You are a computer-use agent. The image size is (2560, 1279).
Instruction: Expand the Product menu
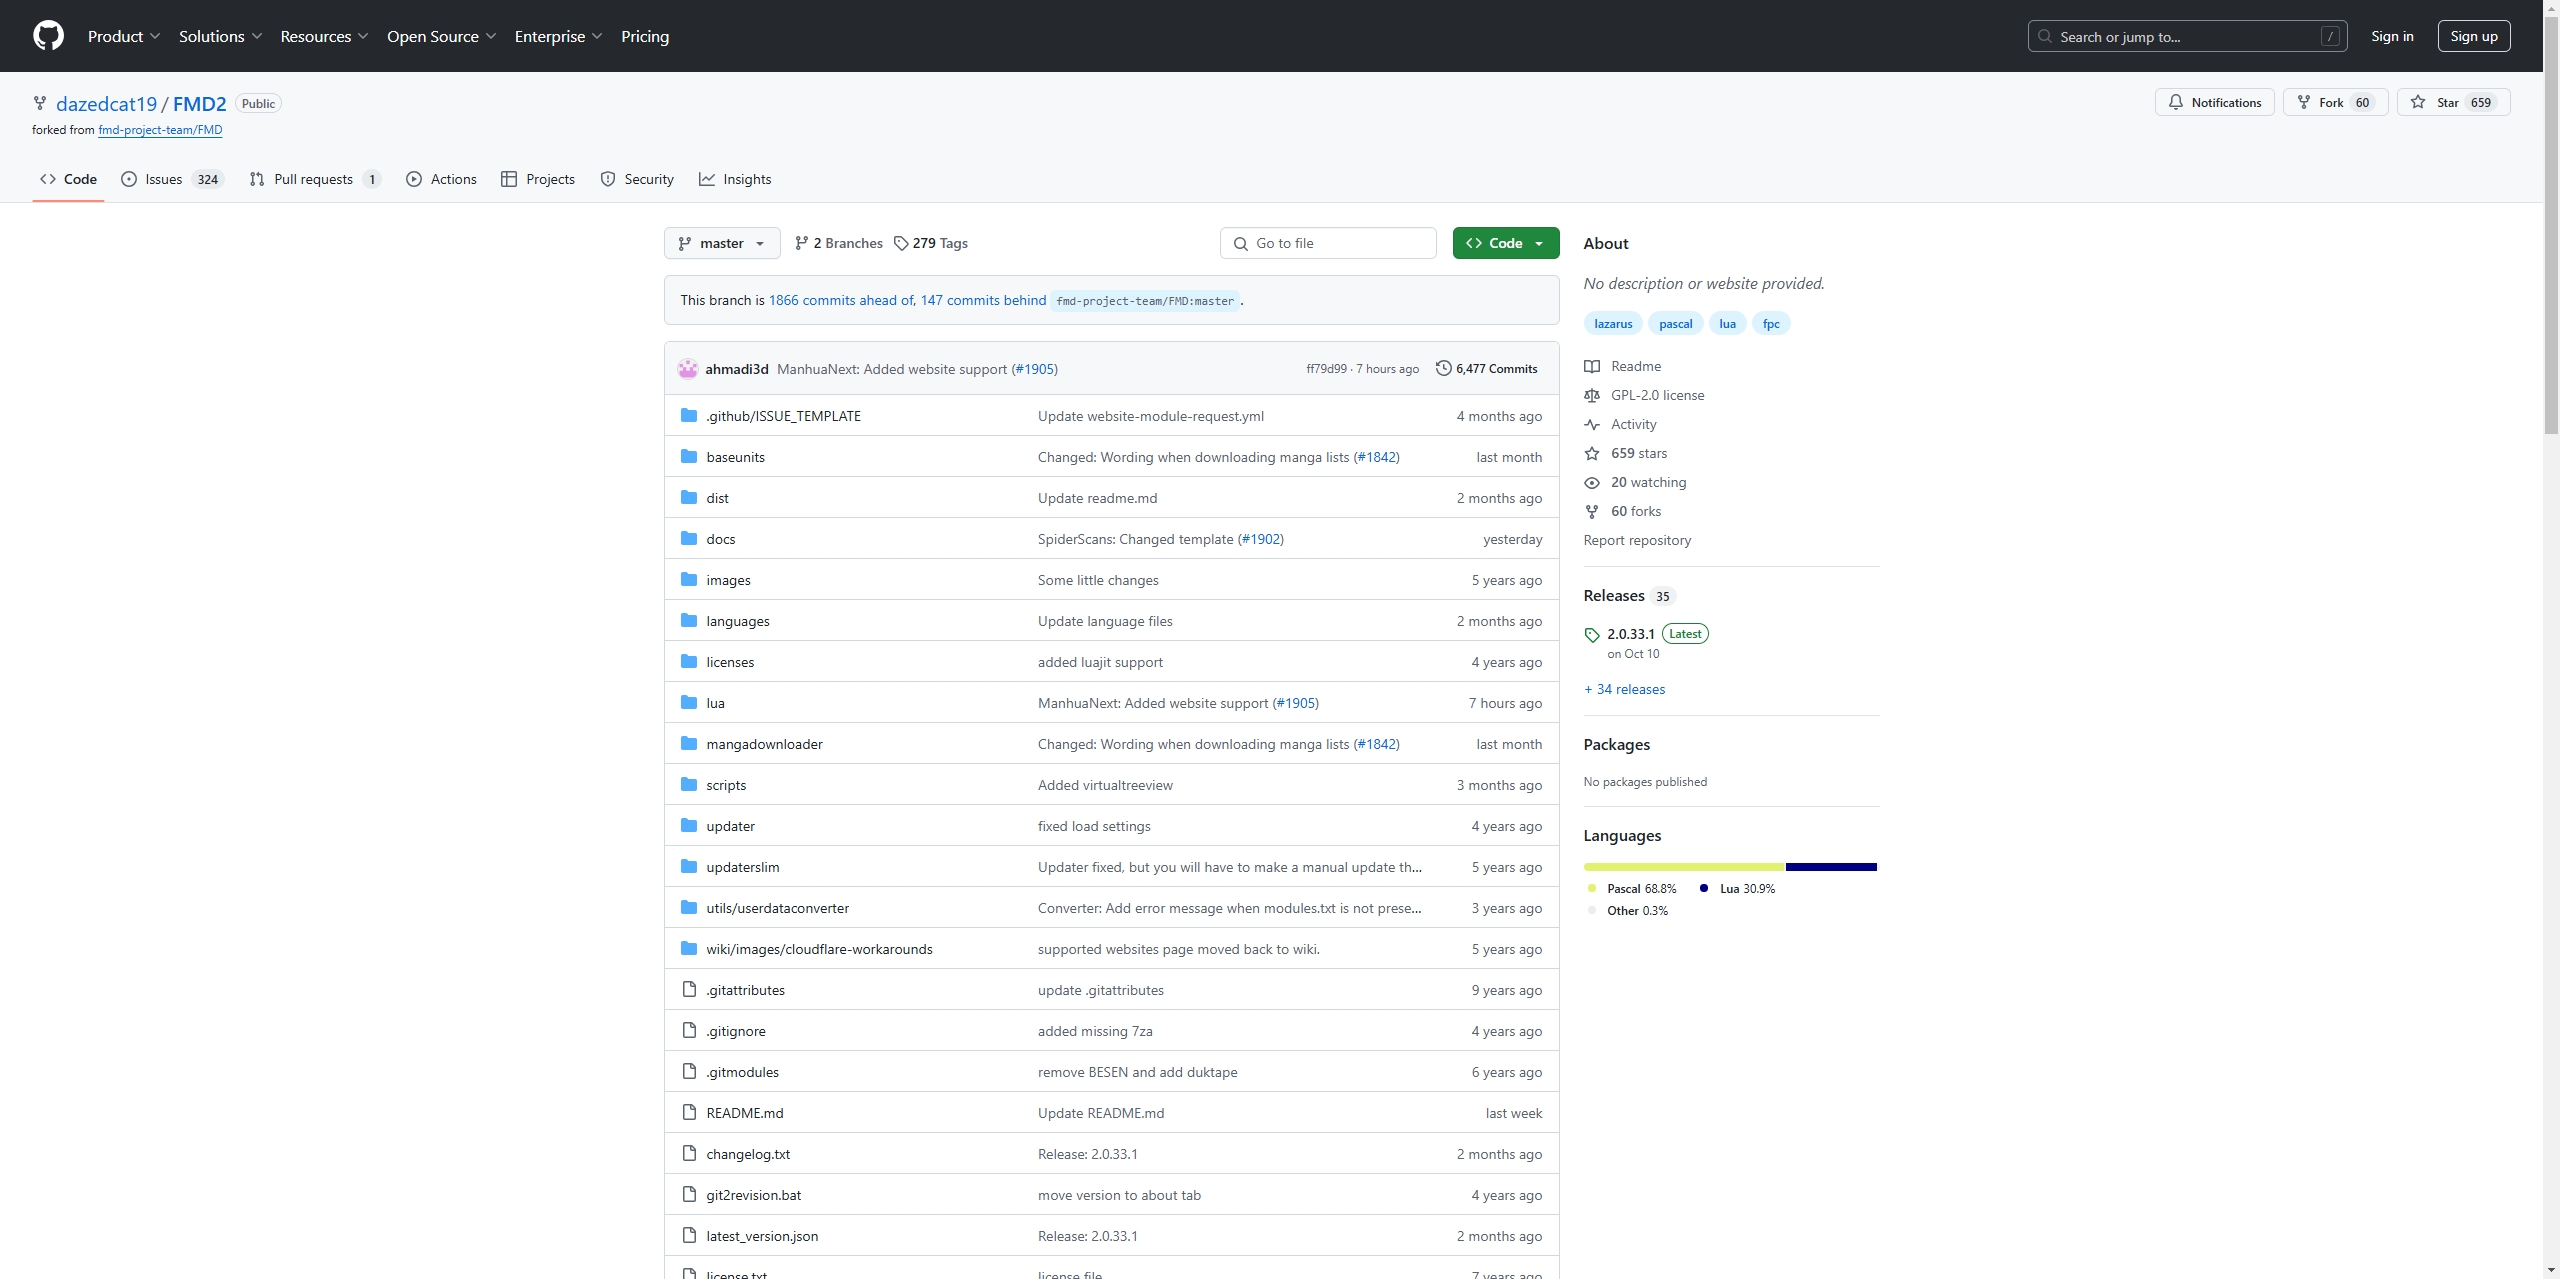click(123, 36)
